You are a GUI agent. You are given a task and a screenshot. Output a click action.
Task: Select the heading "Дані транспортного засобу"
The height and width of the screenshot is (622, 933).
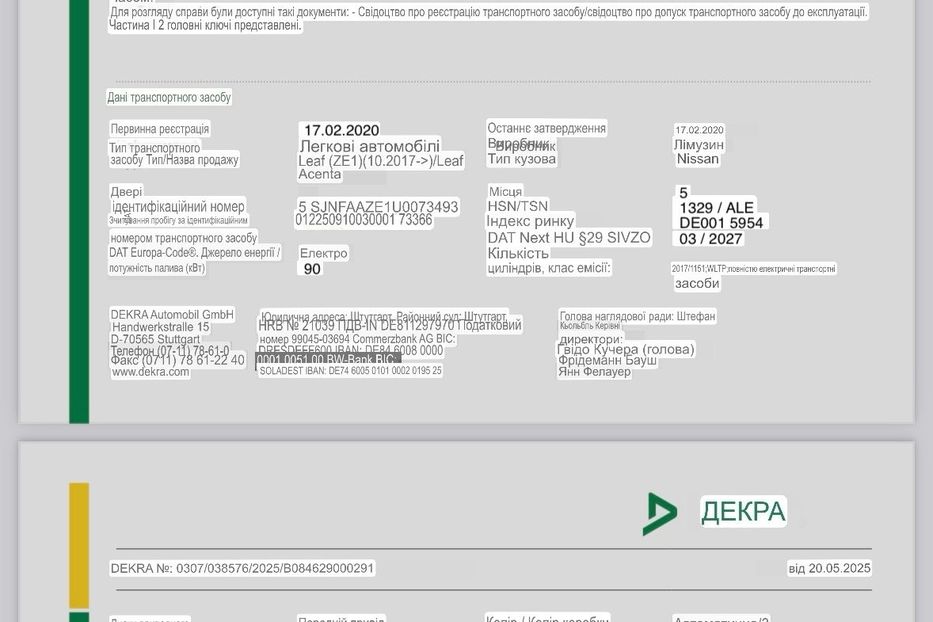coord(169,97)
